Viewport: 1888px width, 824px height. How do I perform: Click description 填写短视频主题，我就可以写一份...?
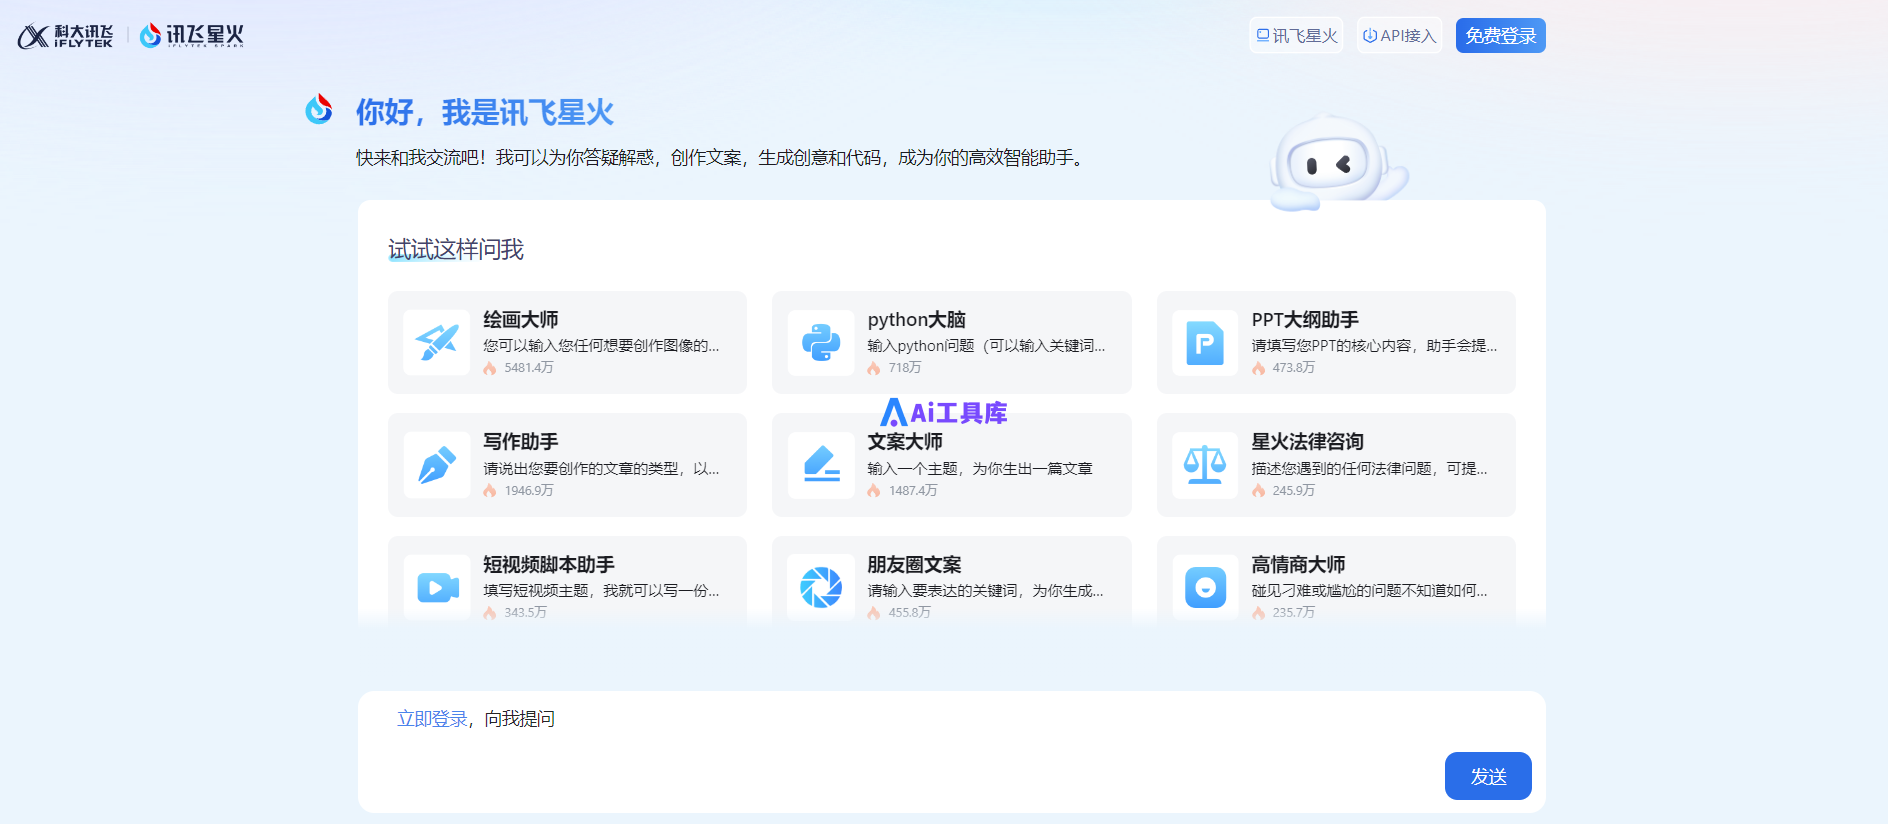[601, 591]
